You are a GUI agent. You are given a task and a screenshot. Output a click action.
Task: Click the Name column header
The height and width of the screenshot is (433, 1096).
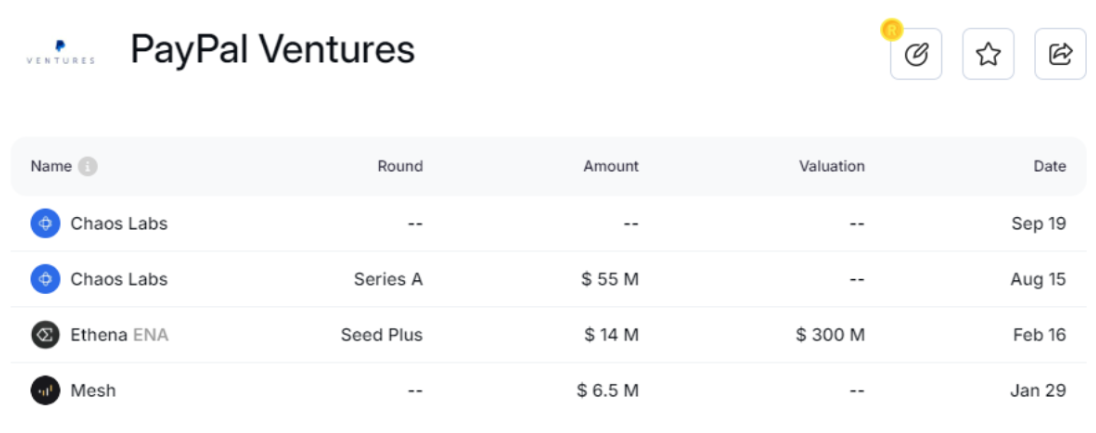(51, 167)
